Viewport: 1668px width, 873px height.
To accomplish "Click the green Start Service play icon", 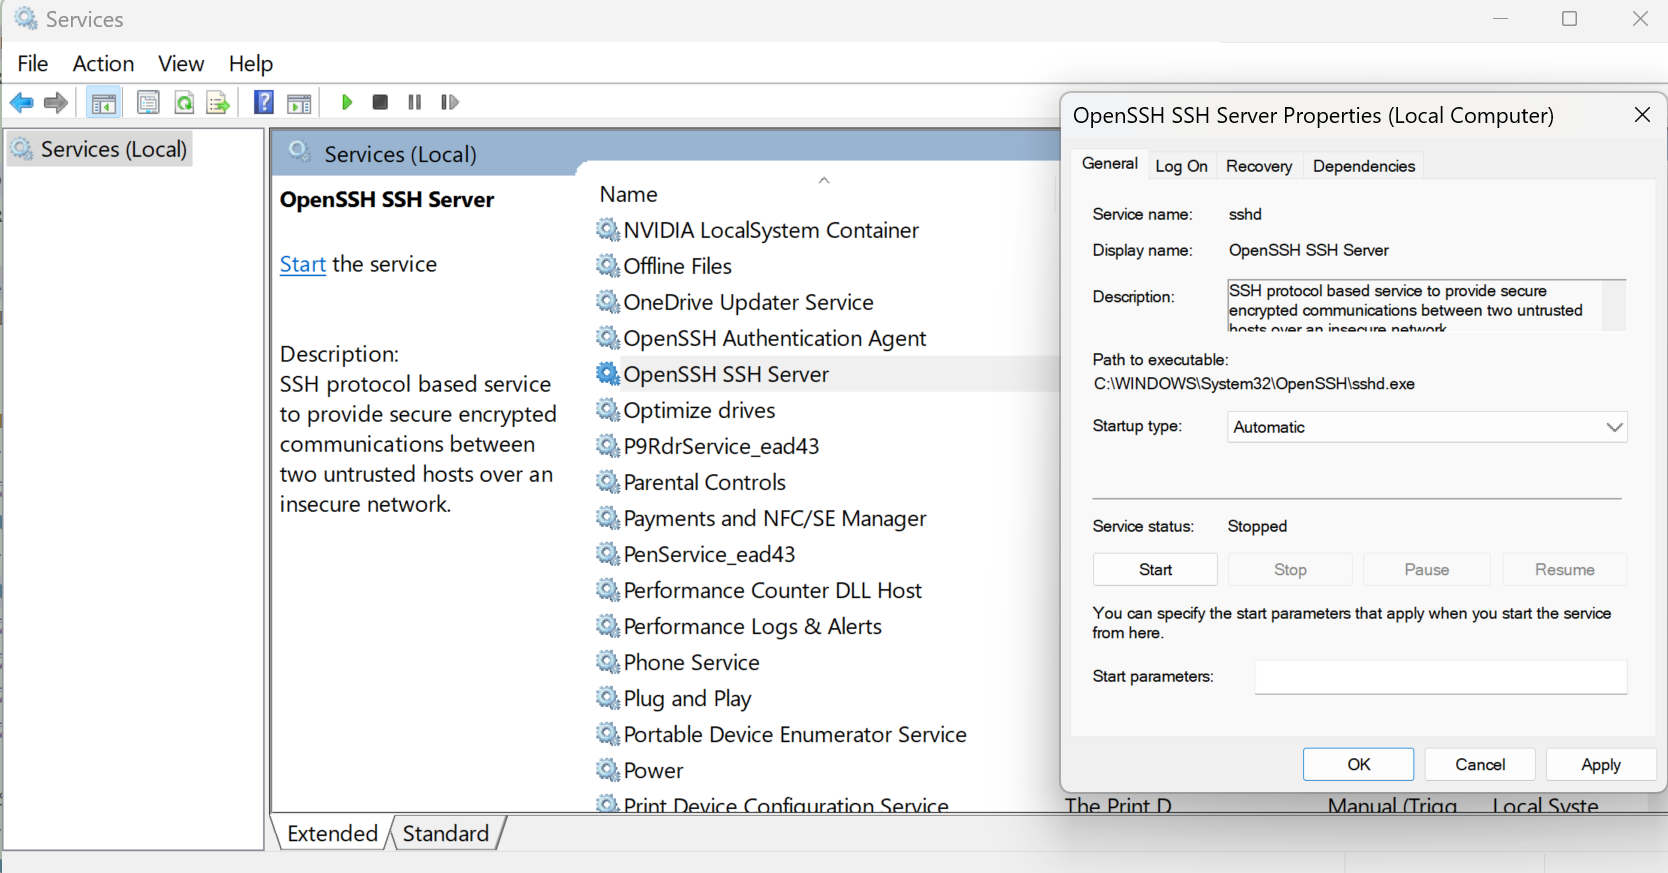I will [347, 102].
